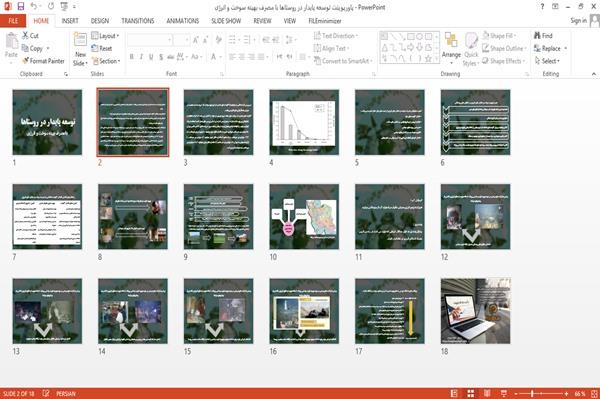
Task: Select slide 1 title thumbnail
Action: coord(47,122)
